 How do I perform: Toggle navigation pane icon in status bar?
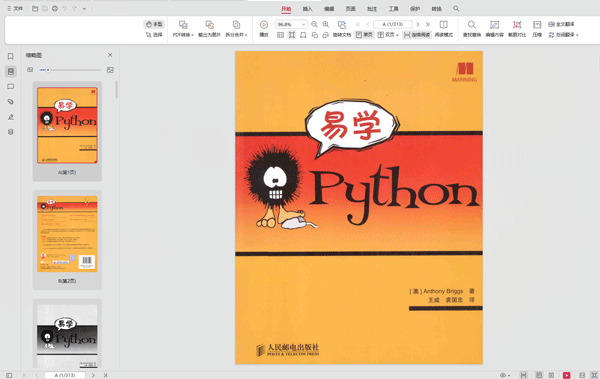click(9, 375)
